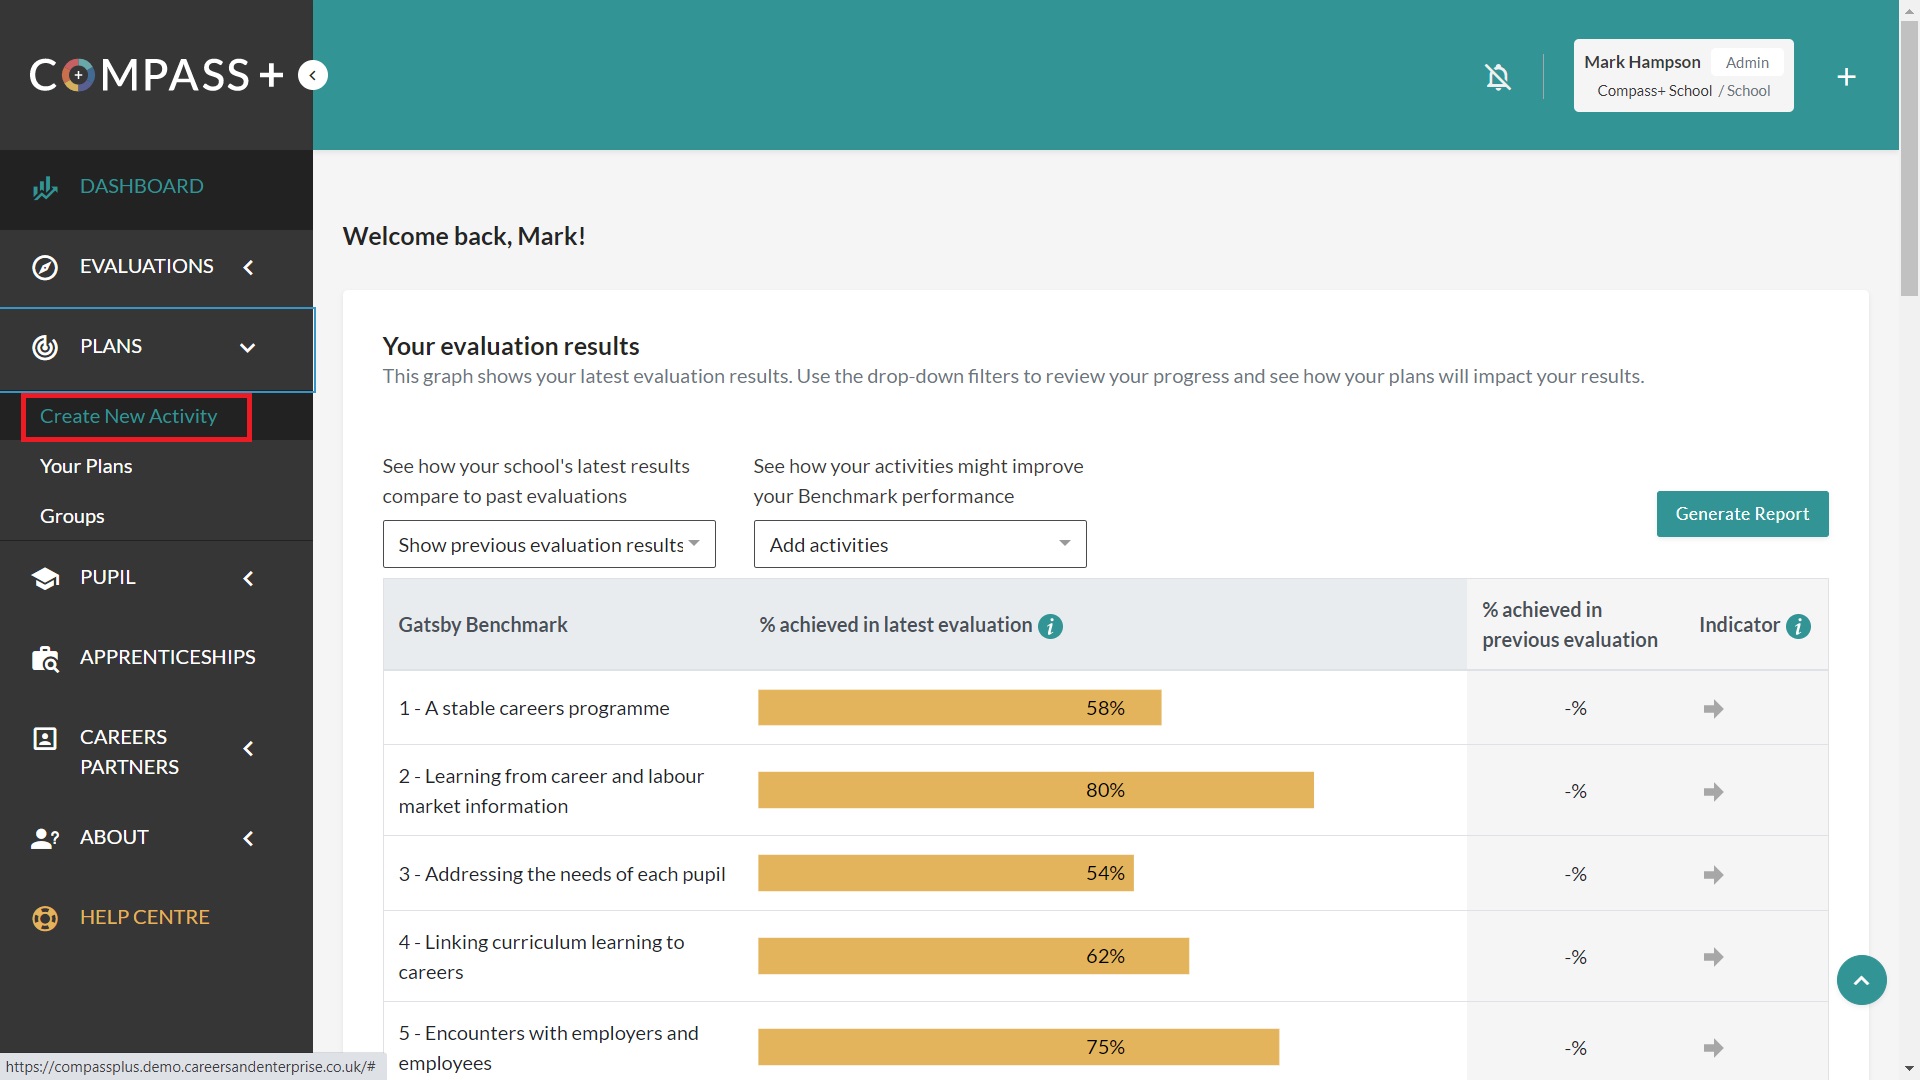
Task: Click the Compass+ logo
Action: [155, 76]
